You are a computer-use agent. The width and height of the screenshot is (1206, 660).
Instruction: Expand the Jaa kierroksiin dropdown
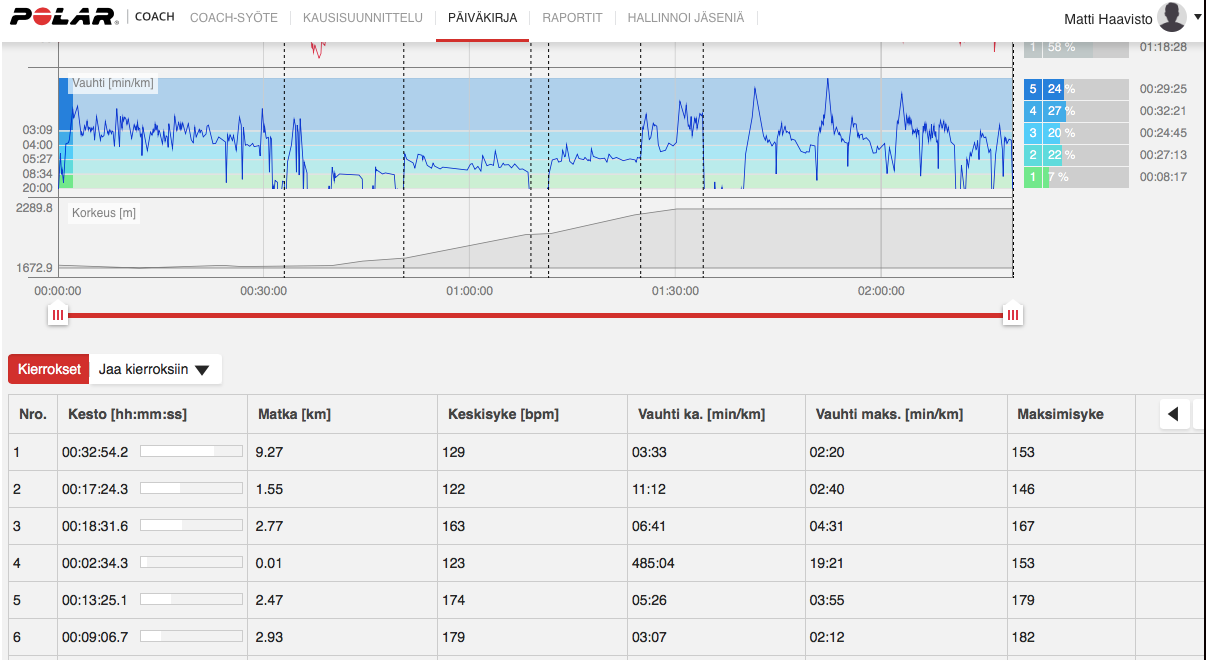tap(155, 369)
